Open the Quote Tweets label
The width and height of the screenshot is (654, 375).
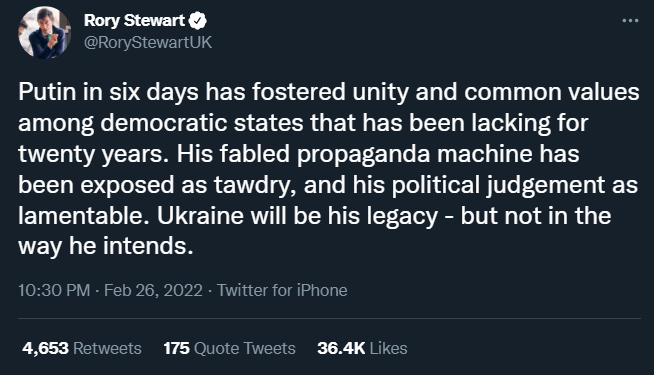pos(245,348)
